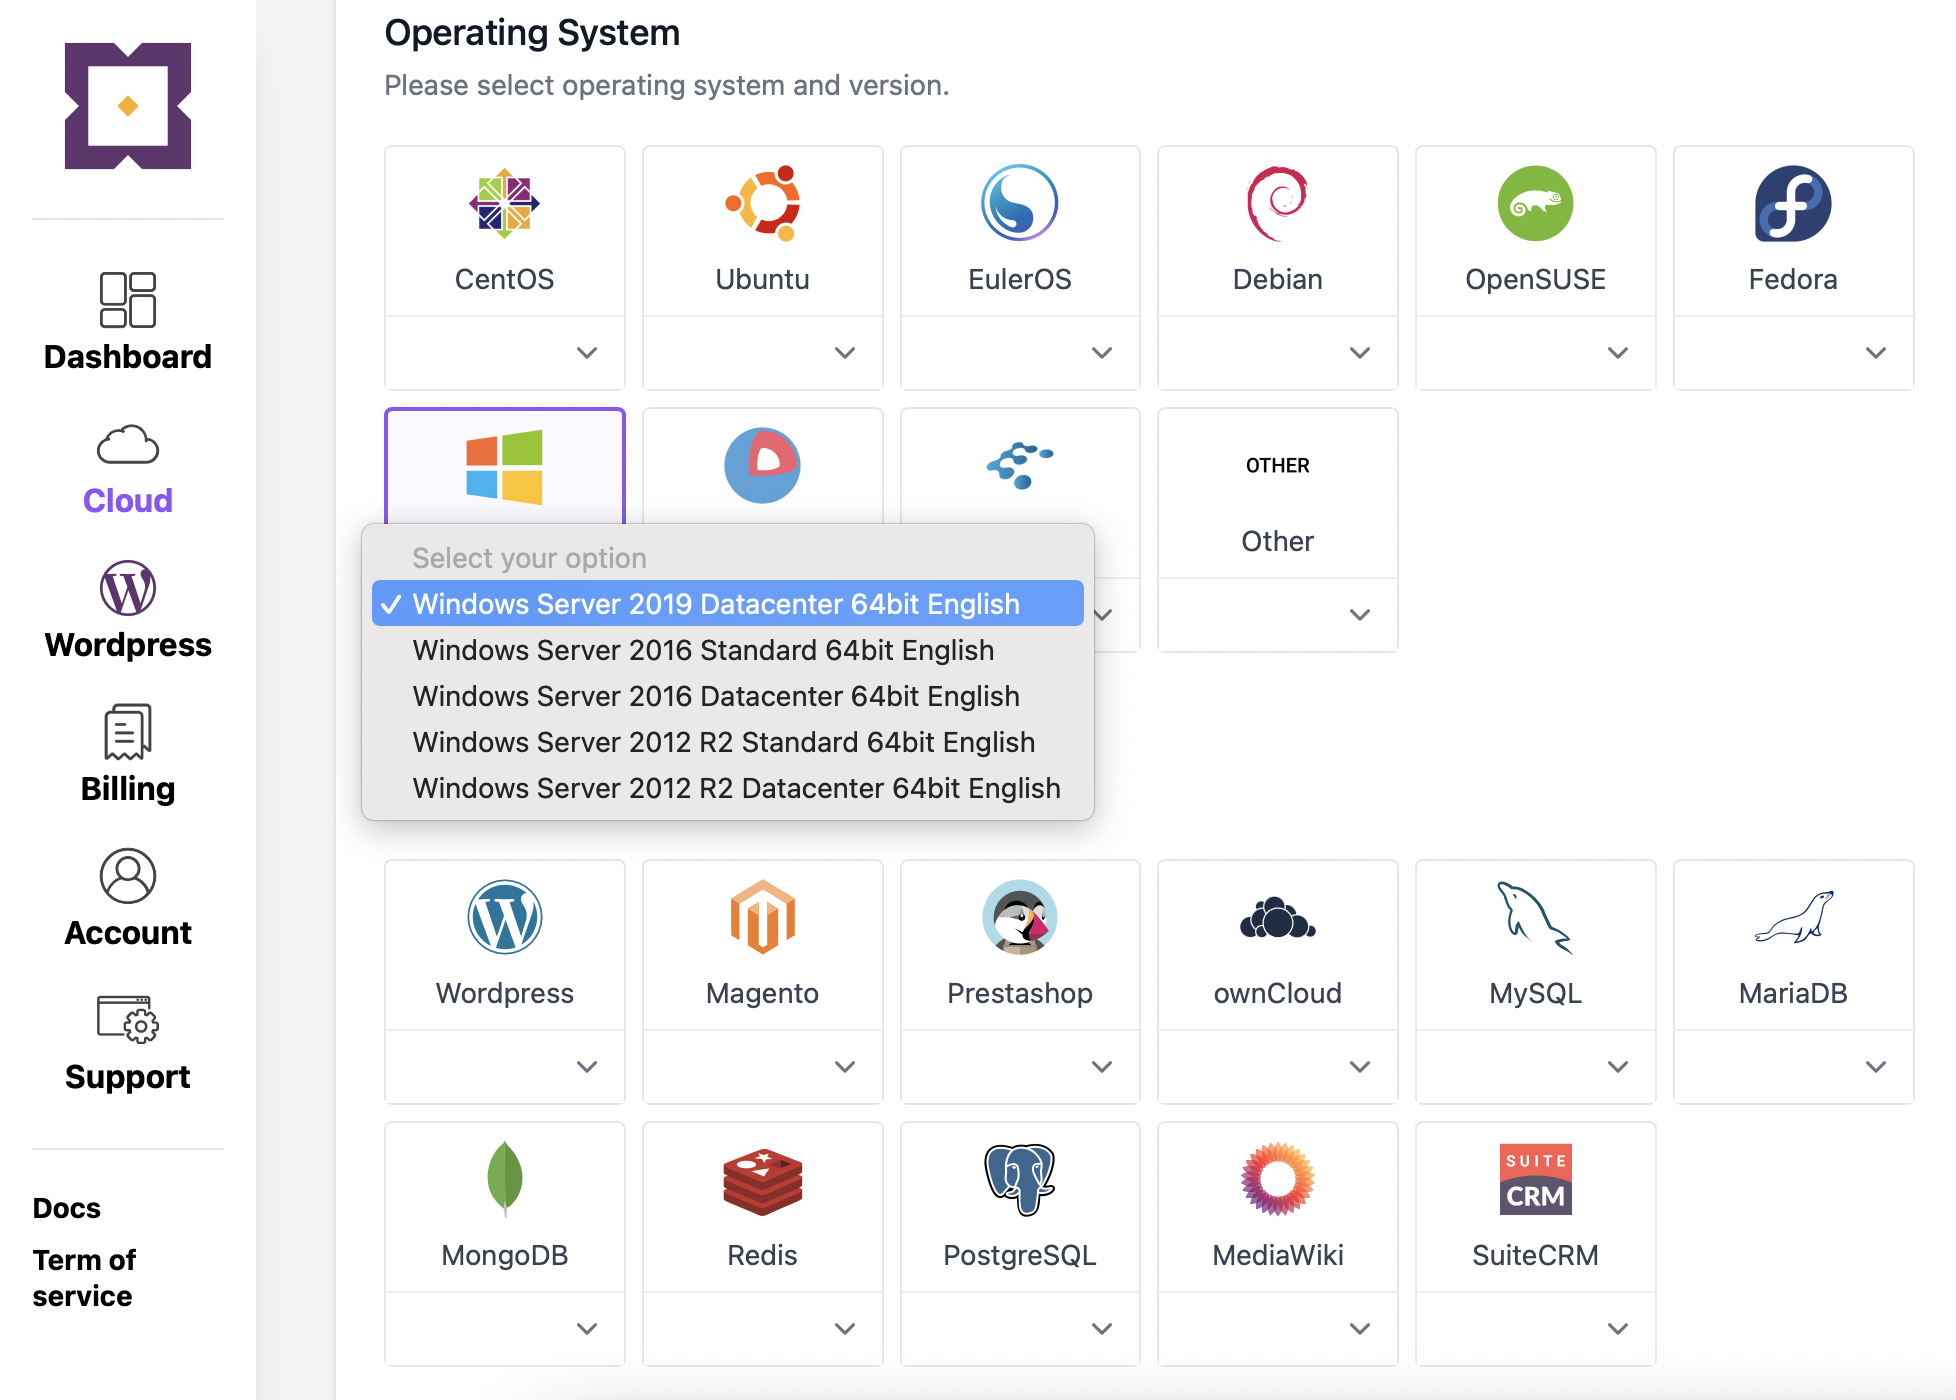Choose Windows Server 2019 Datacenter 64bit English
This screenshot has height=1400, width=1956.
(728, 604)
